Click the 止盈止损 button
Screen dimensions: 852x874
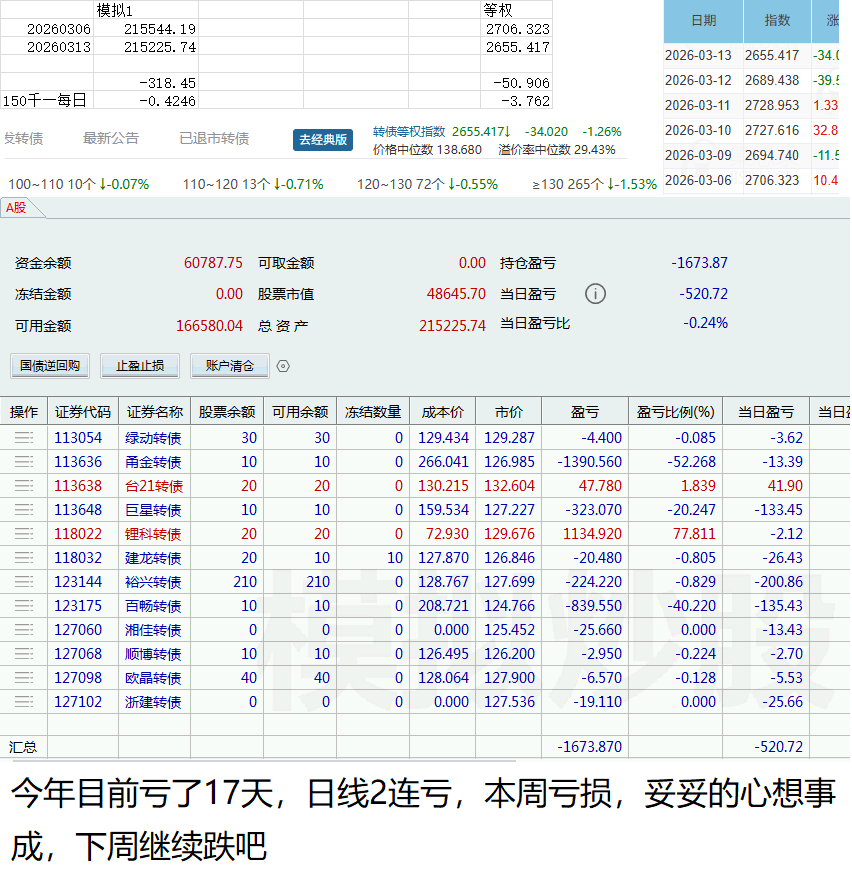(x=140, y=366)
